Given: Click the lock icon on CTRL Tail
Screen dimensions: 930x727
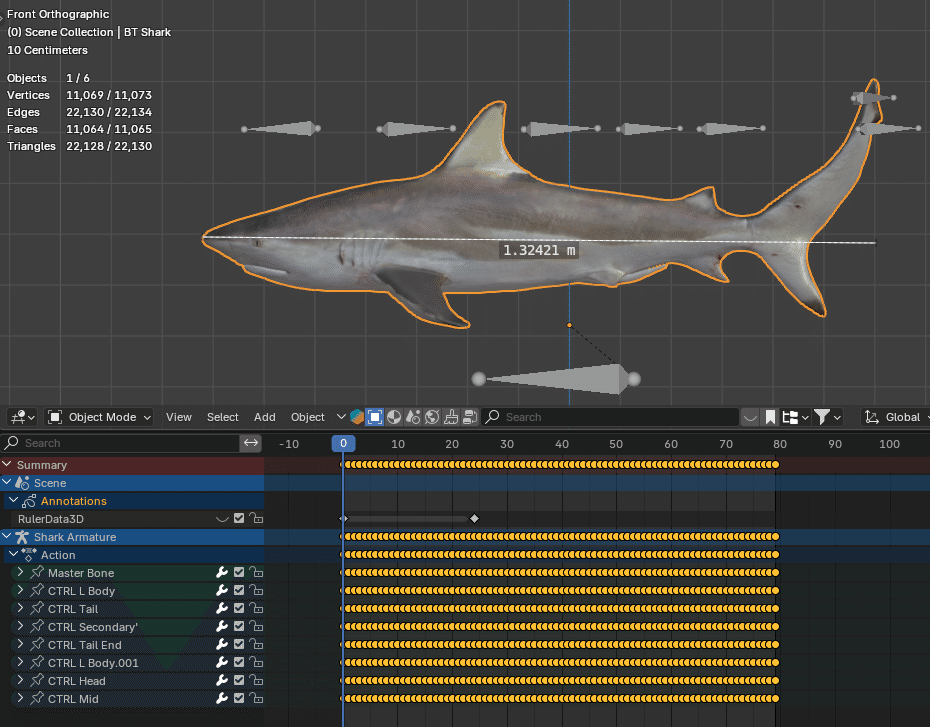Looking at the screenshot, I should tap(256, 608).
